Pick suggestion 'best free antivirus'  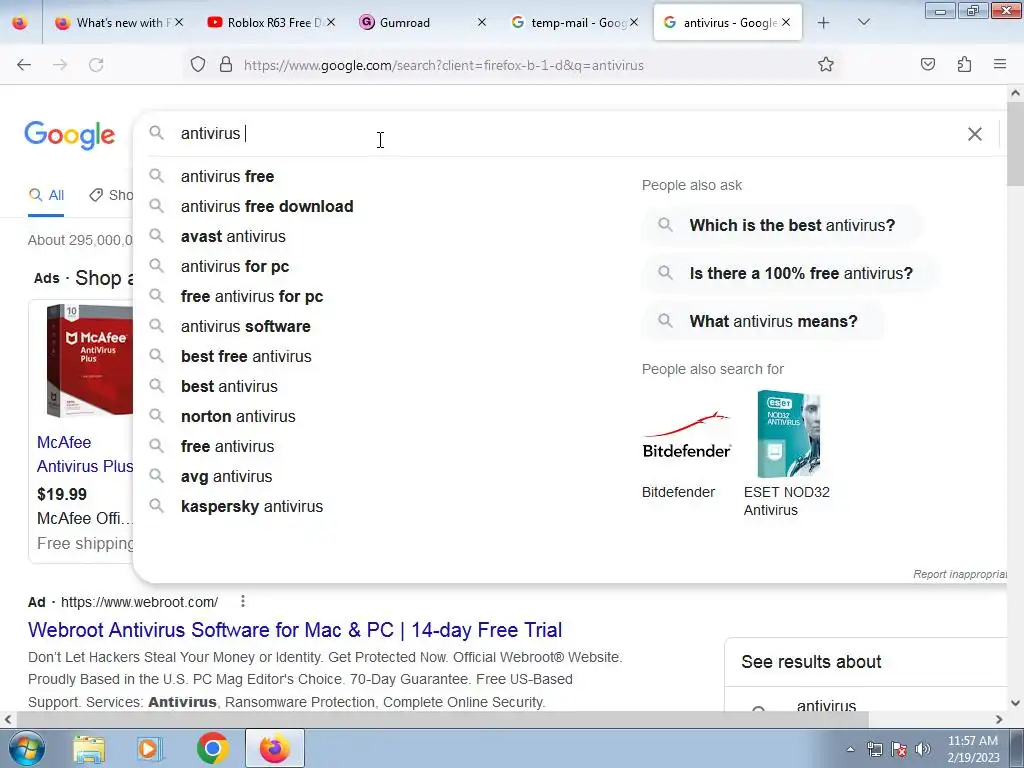pyautogui.click(x=246, y=357)
